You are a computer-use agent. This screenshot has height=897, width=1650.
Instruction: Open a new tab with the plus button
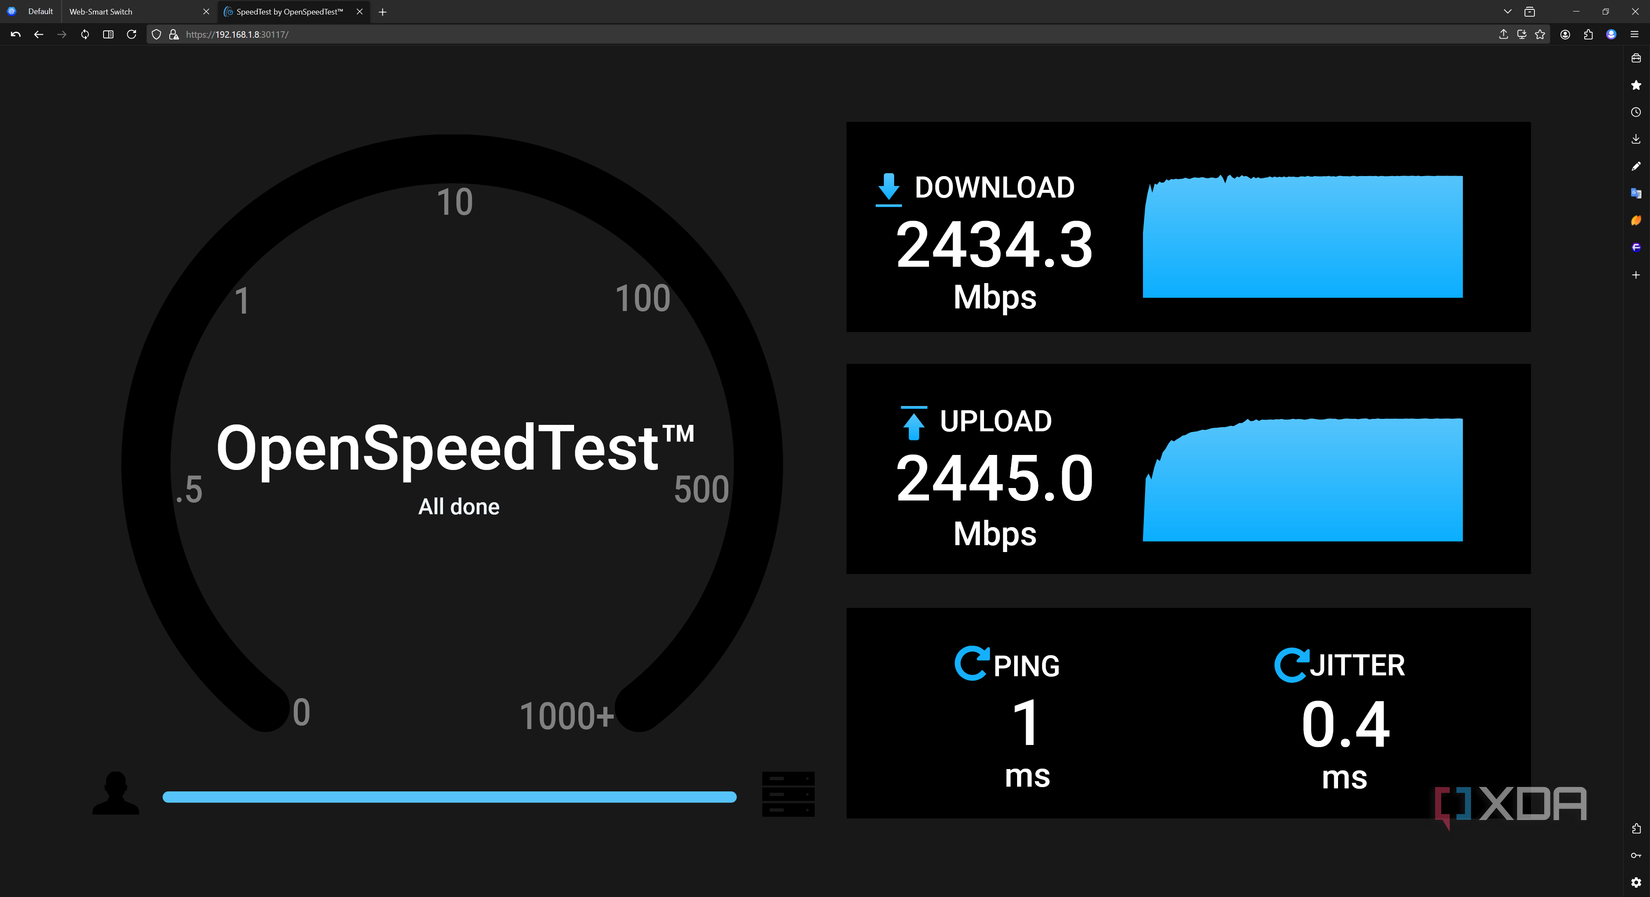382,11
